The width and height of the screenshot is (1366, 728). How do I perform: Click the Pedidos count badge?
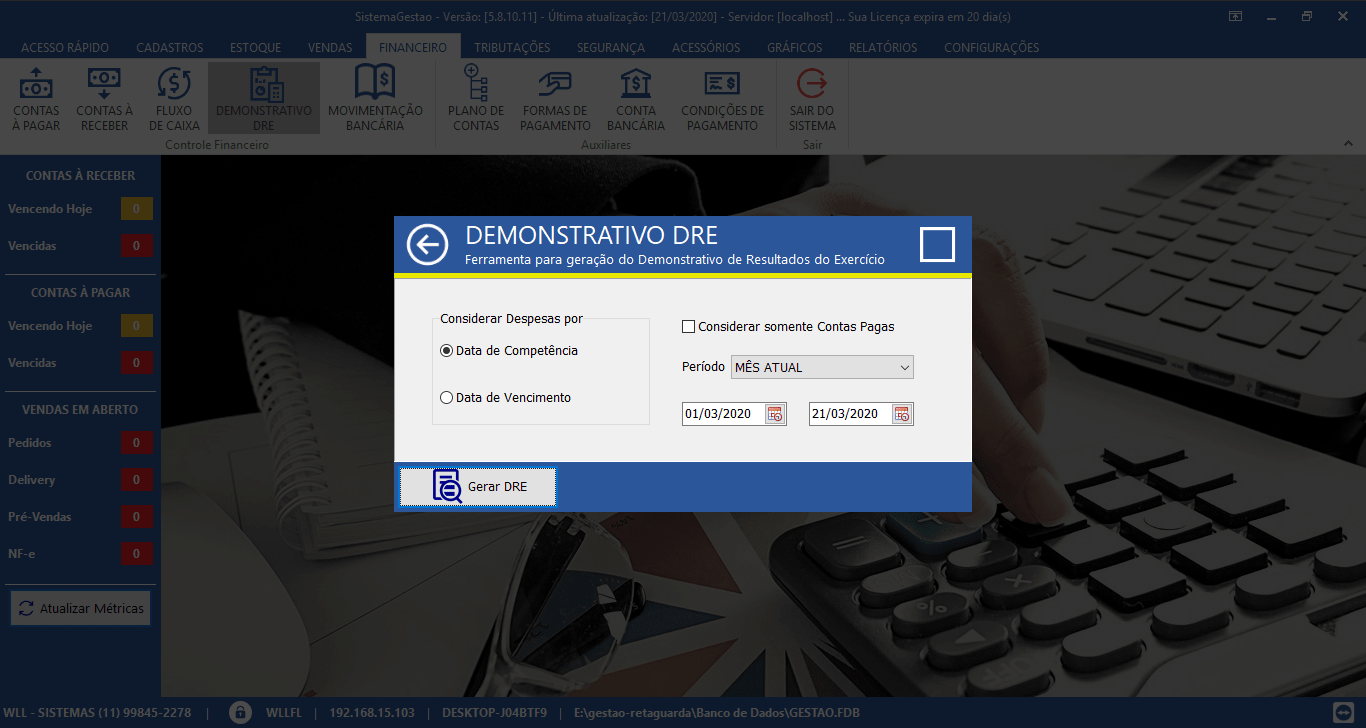[137, 443]
